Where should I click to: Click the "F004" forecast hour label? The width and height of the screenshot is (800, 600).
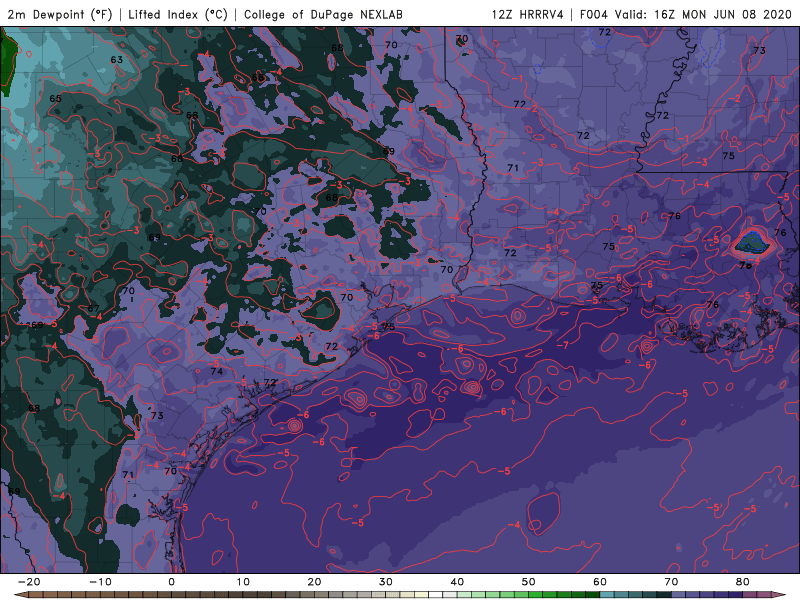point(593,14)
